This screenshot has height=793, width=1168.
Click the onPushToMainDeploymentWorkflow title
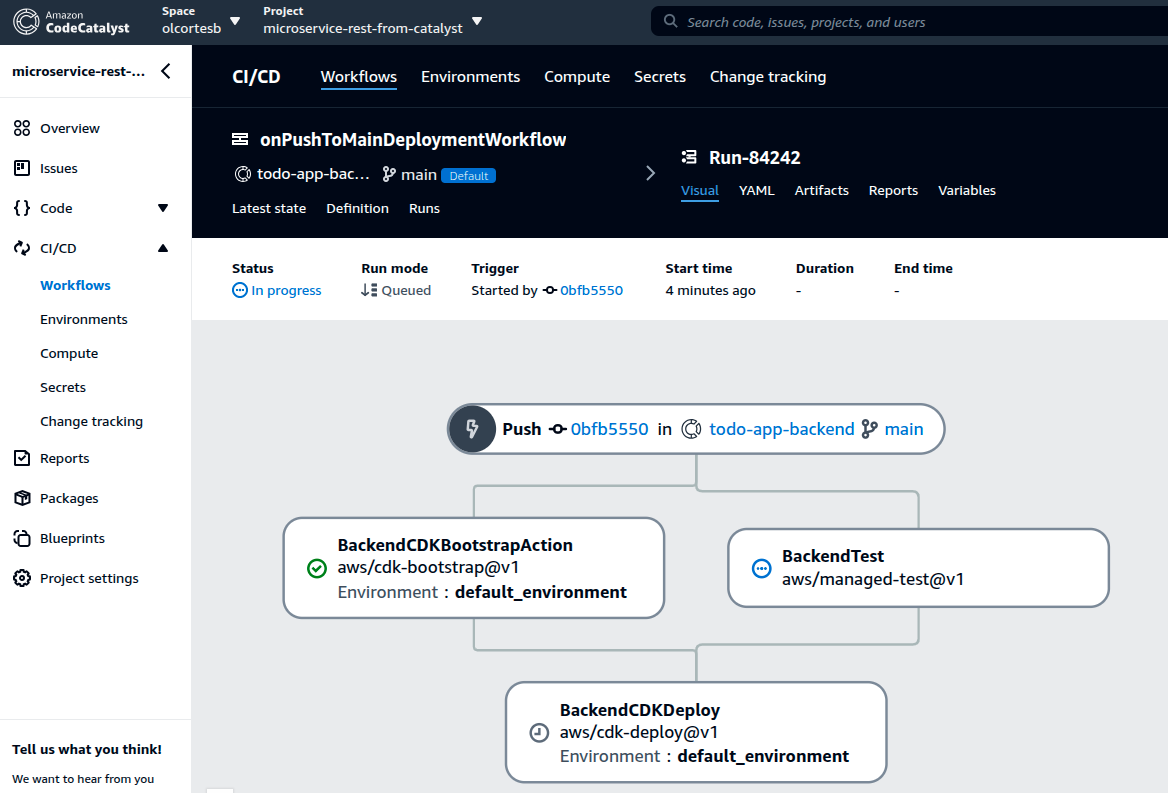pos(413,139)
